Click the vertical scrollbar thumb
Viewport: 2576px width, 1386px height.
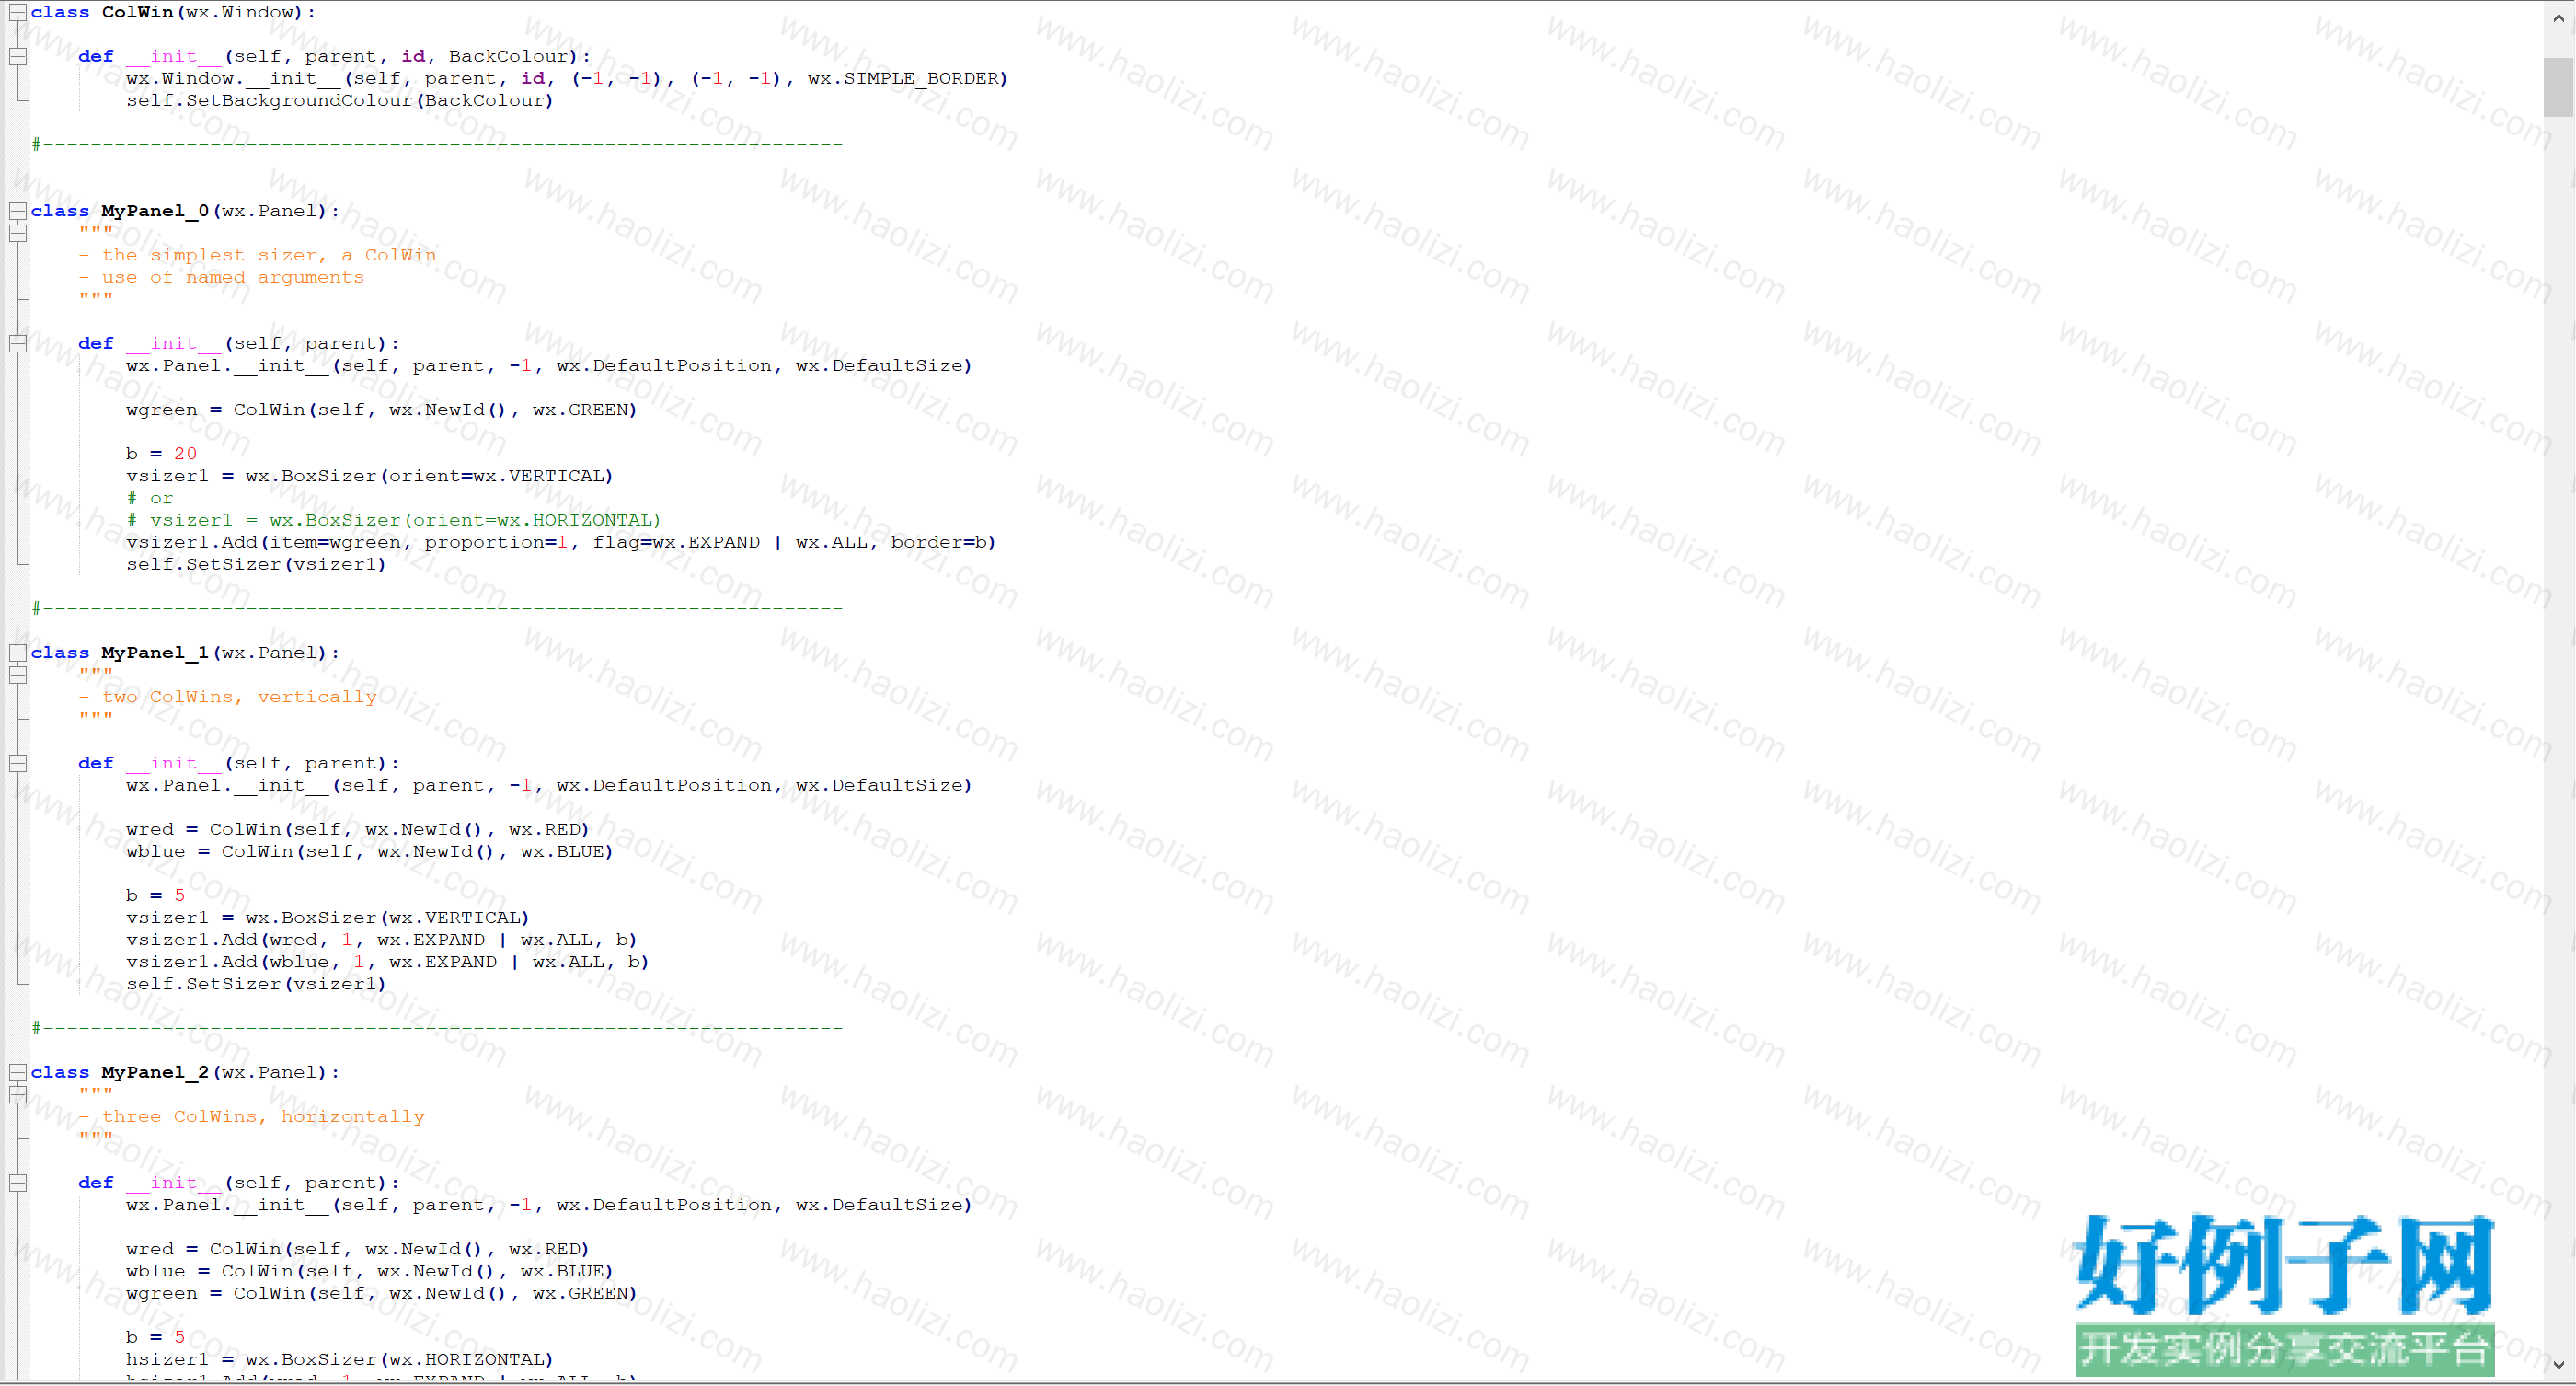click(x=2559, y=87)
